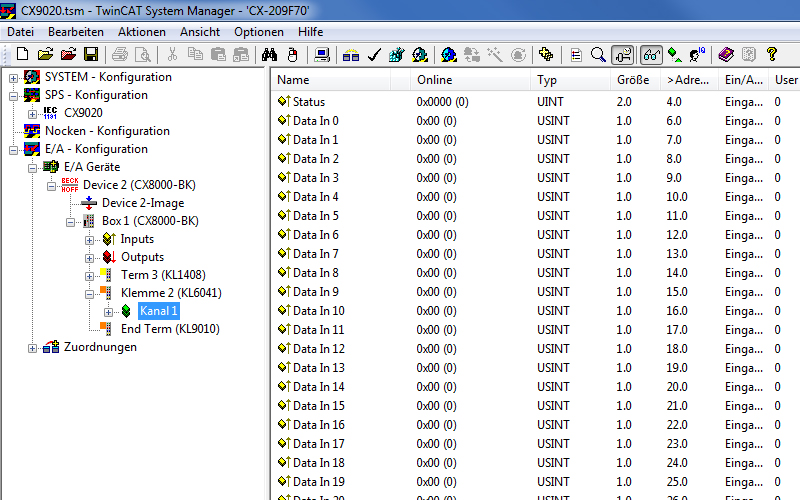Toggle the pressed watch-window toolbar button
Screen dimensions: 800x500
[x=623, y=54]
